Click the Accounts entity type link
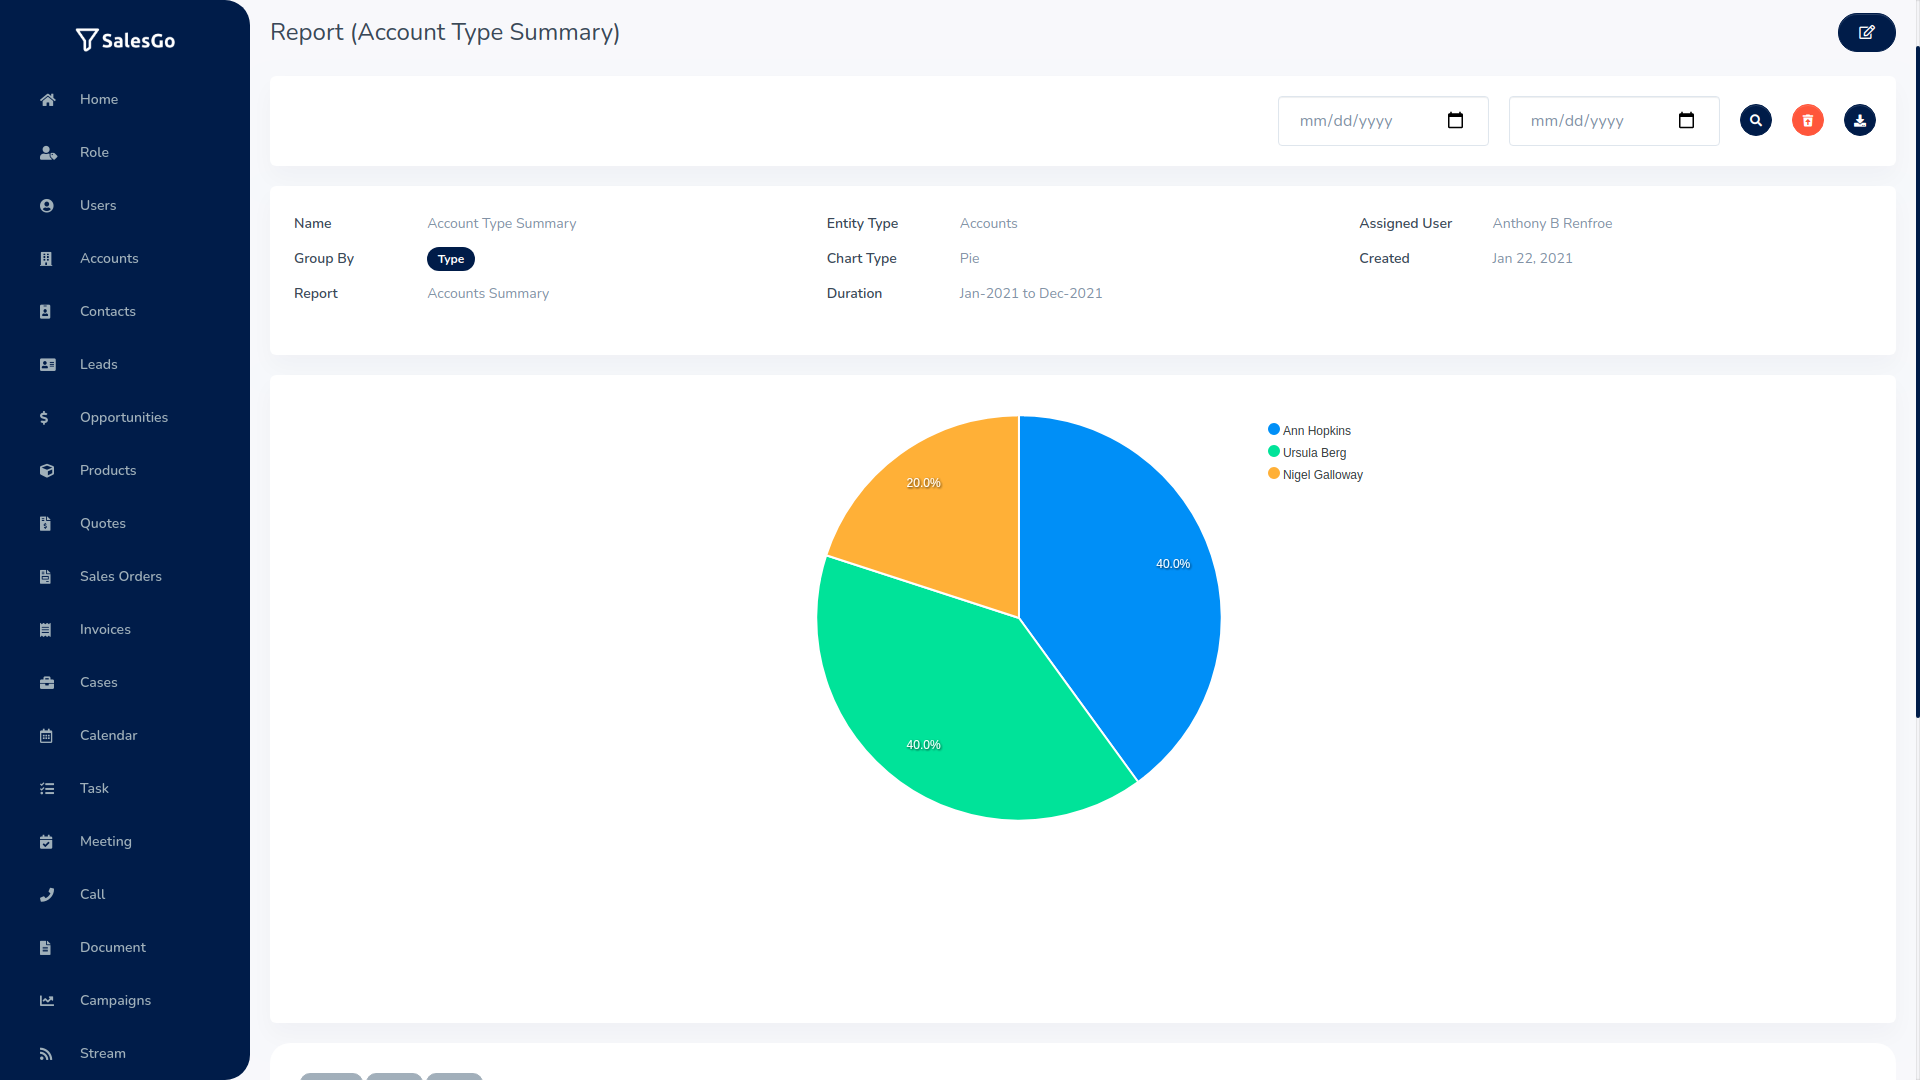This screenshot has width=1920, height=1080. [x=989, y=223]
